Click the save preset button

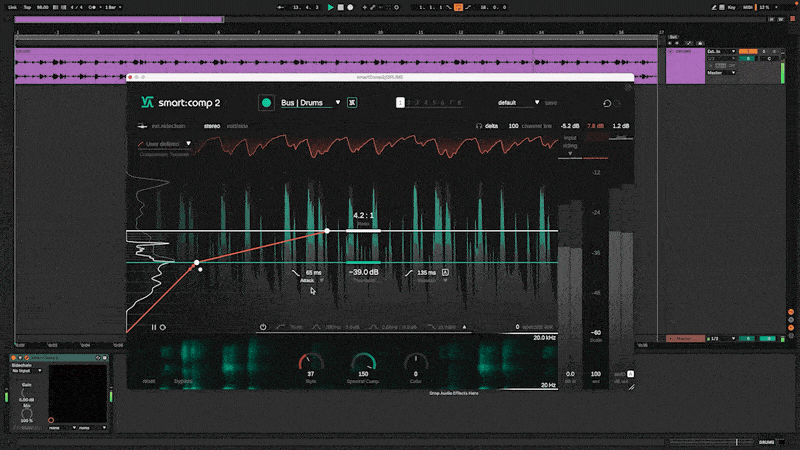pyautogui.click(x=551, y=103)
